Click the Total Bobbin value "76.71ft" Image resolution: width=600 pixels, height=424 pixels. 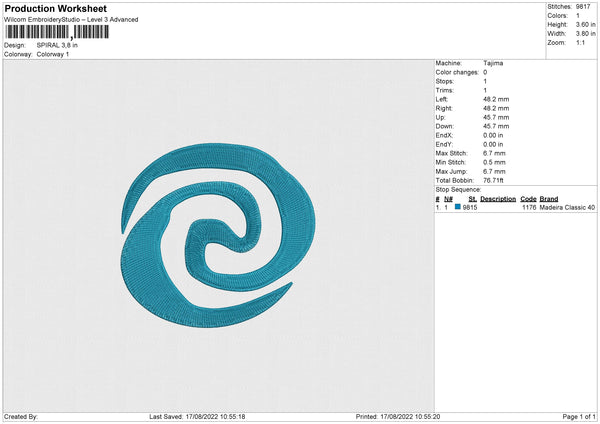tap(493, 180)
